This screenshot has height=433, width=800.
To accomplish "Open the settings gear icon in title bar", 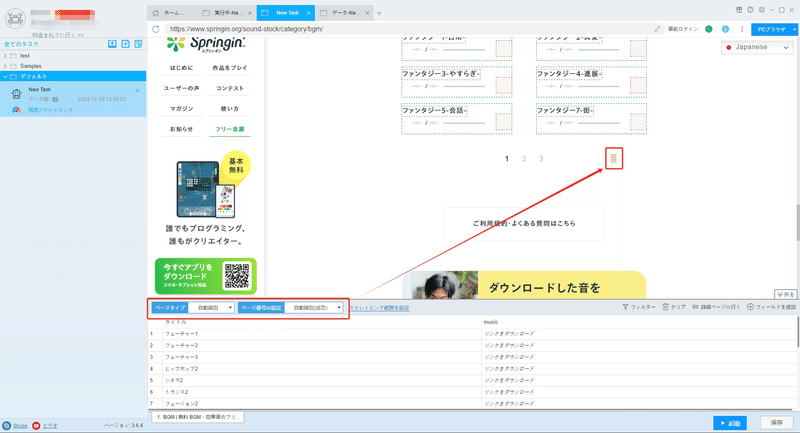I will (761, 10).
